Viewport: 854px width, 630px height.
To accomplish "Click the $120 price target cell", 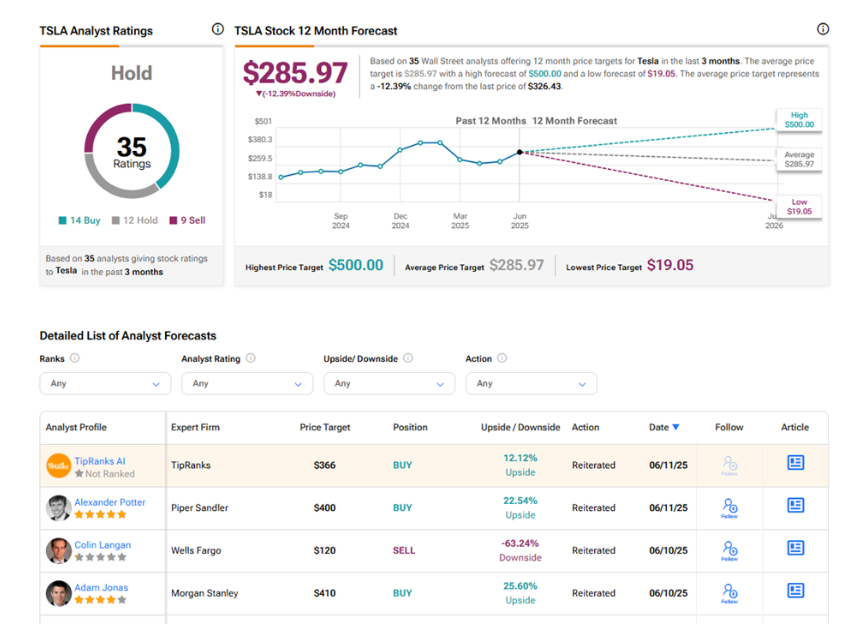I will pyautogui.click(x=325, y=551).
